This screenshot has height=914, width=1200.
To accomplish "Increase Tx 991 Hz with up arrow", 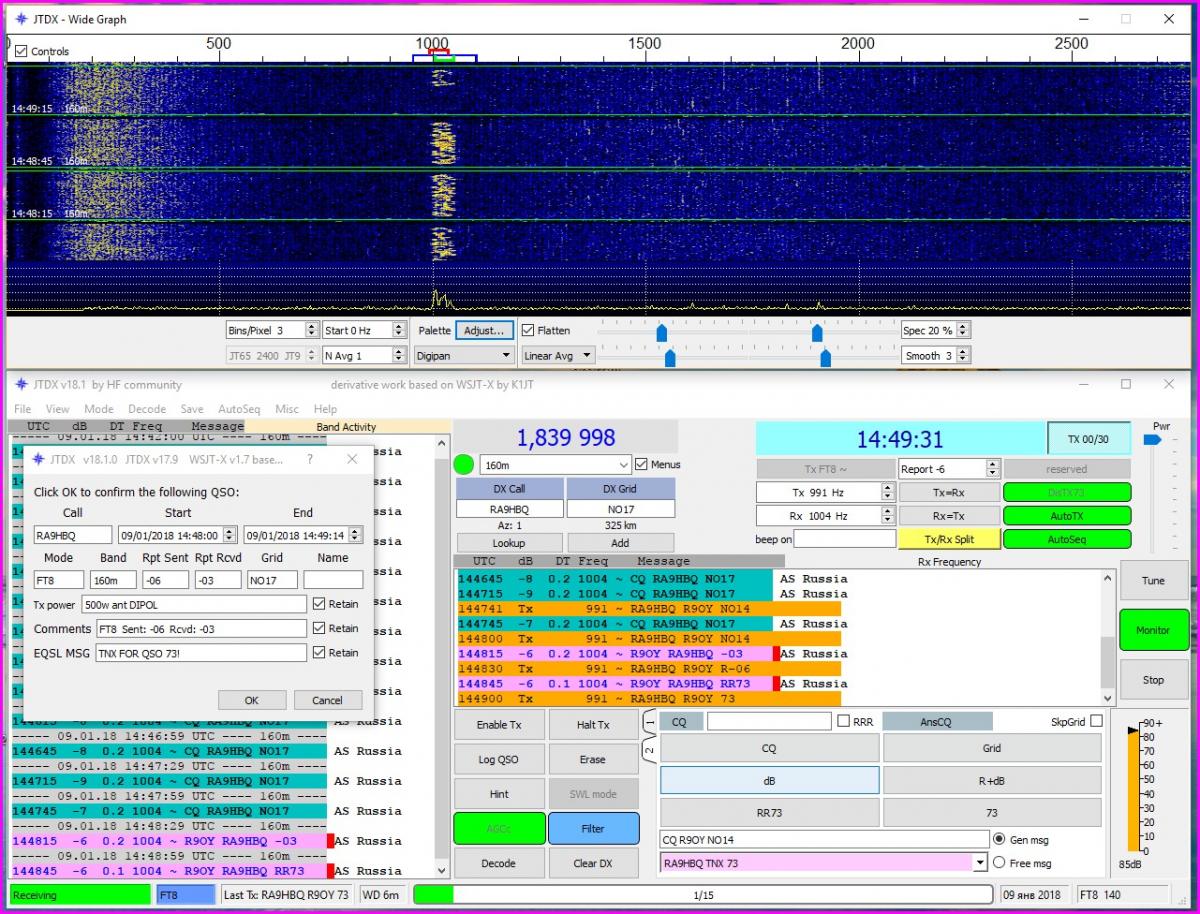I will tap(888, 488).
